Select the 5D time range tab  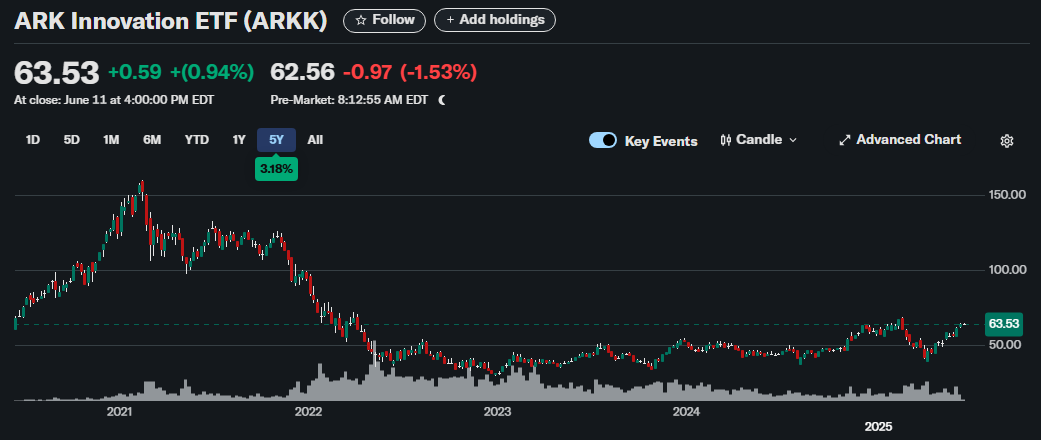[x=72, y=140]
